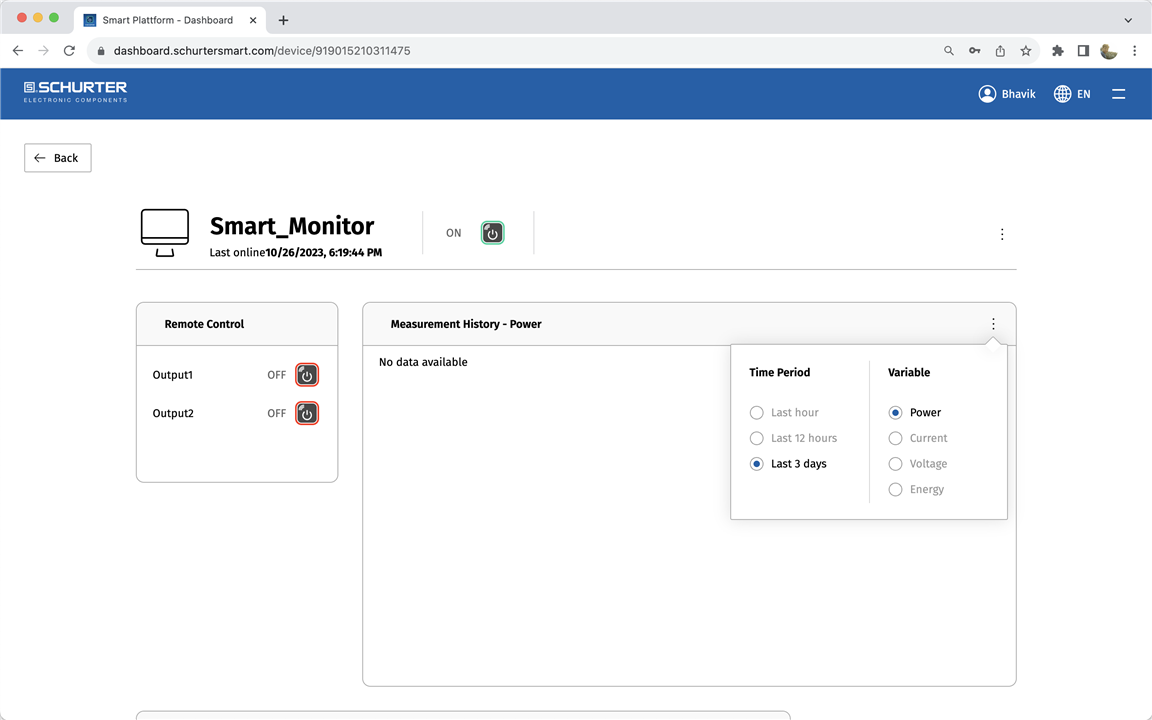The width and height of the screenshot is (1152, 720).
Task: Click Measurement History - Power heading
Action: [466, 324]
